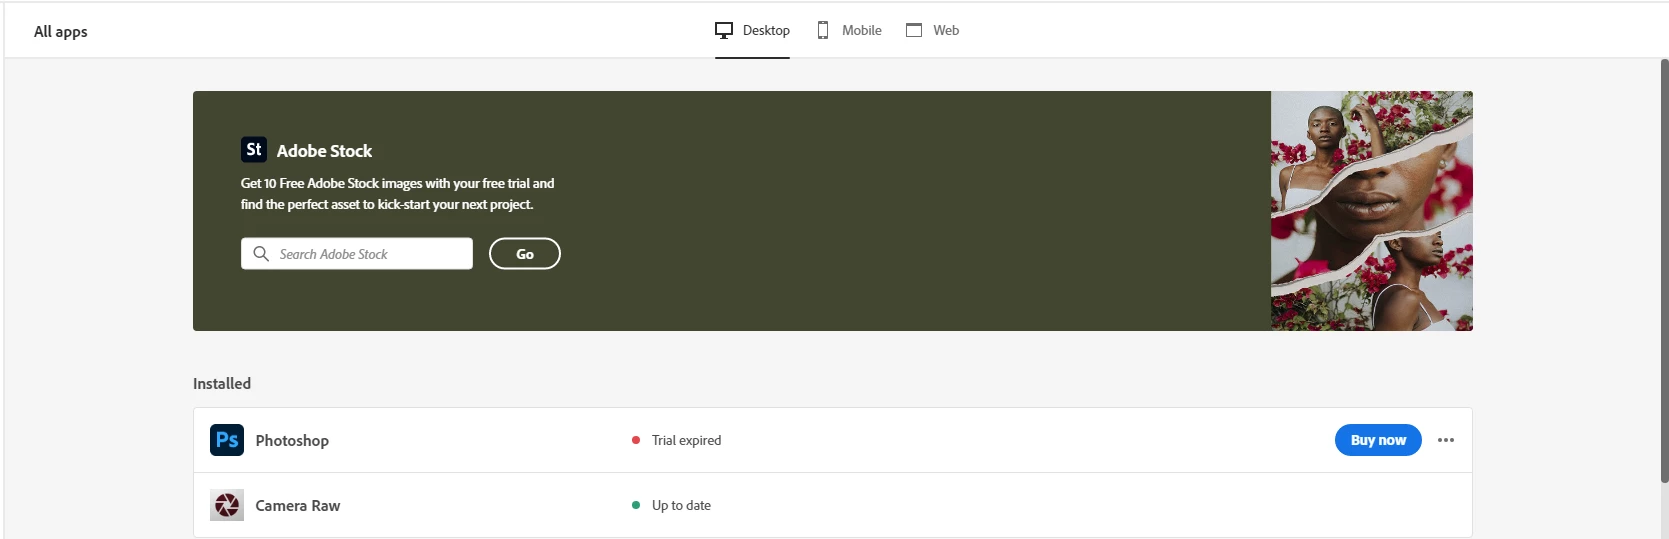Click the Camera Raw app icon

click(x=227, y=505)
